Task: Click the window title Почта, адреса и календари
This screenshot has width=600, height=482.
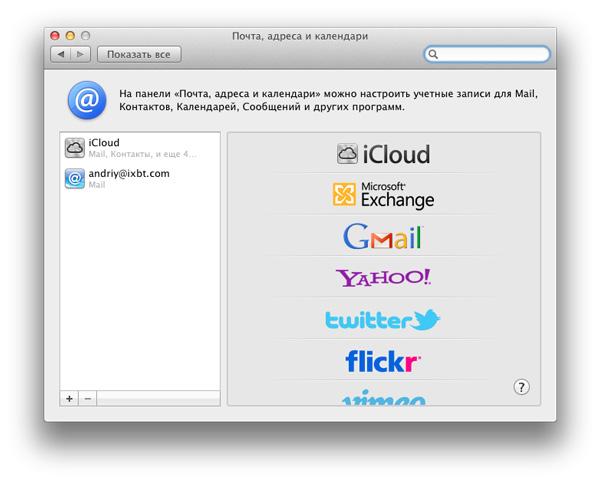Action: pyautogui.click(x=300, y=36)
